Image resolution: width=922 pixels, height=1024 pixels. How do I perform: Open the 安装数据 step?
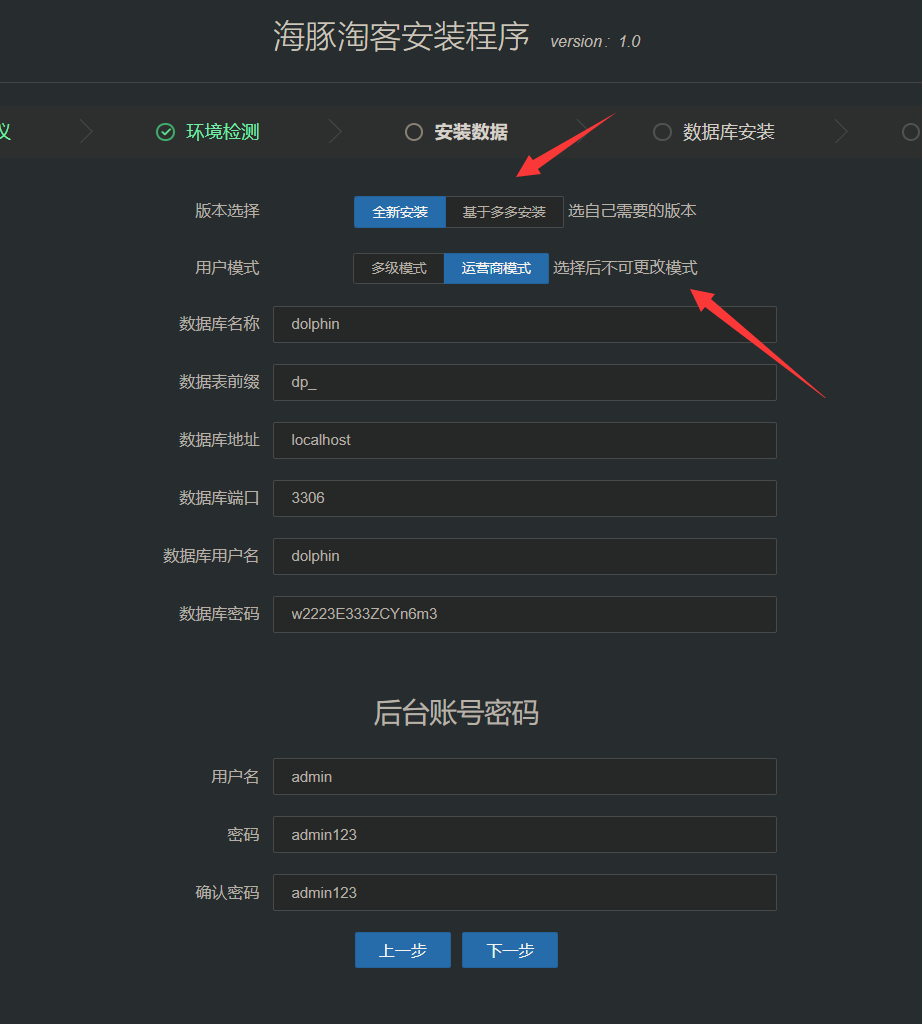[471, 132]
